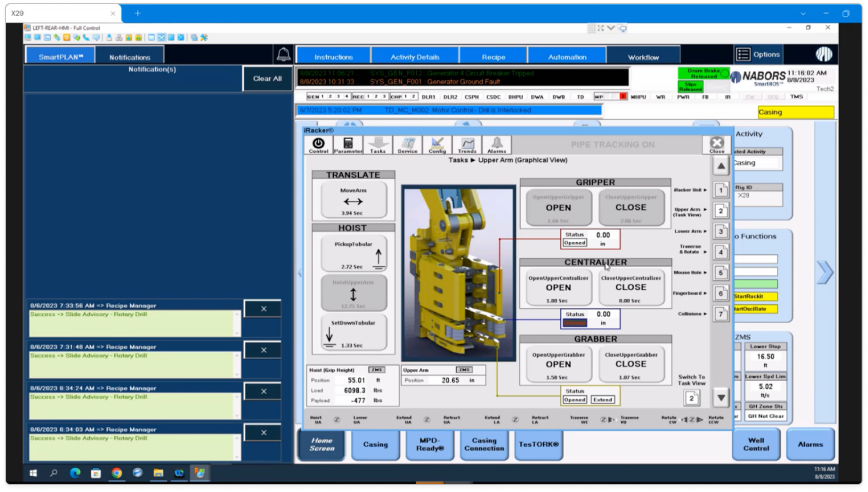
Task: Click the down arrow below task numbers
Action: 721,397
